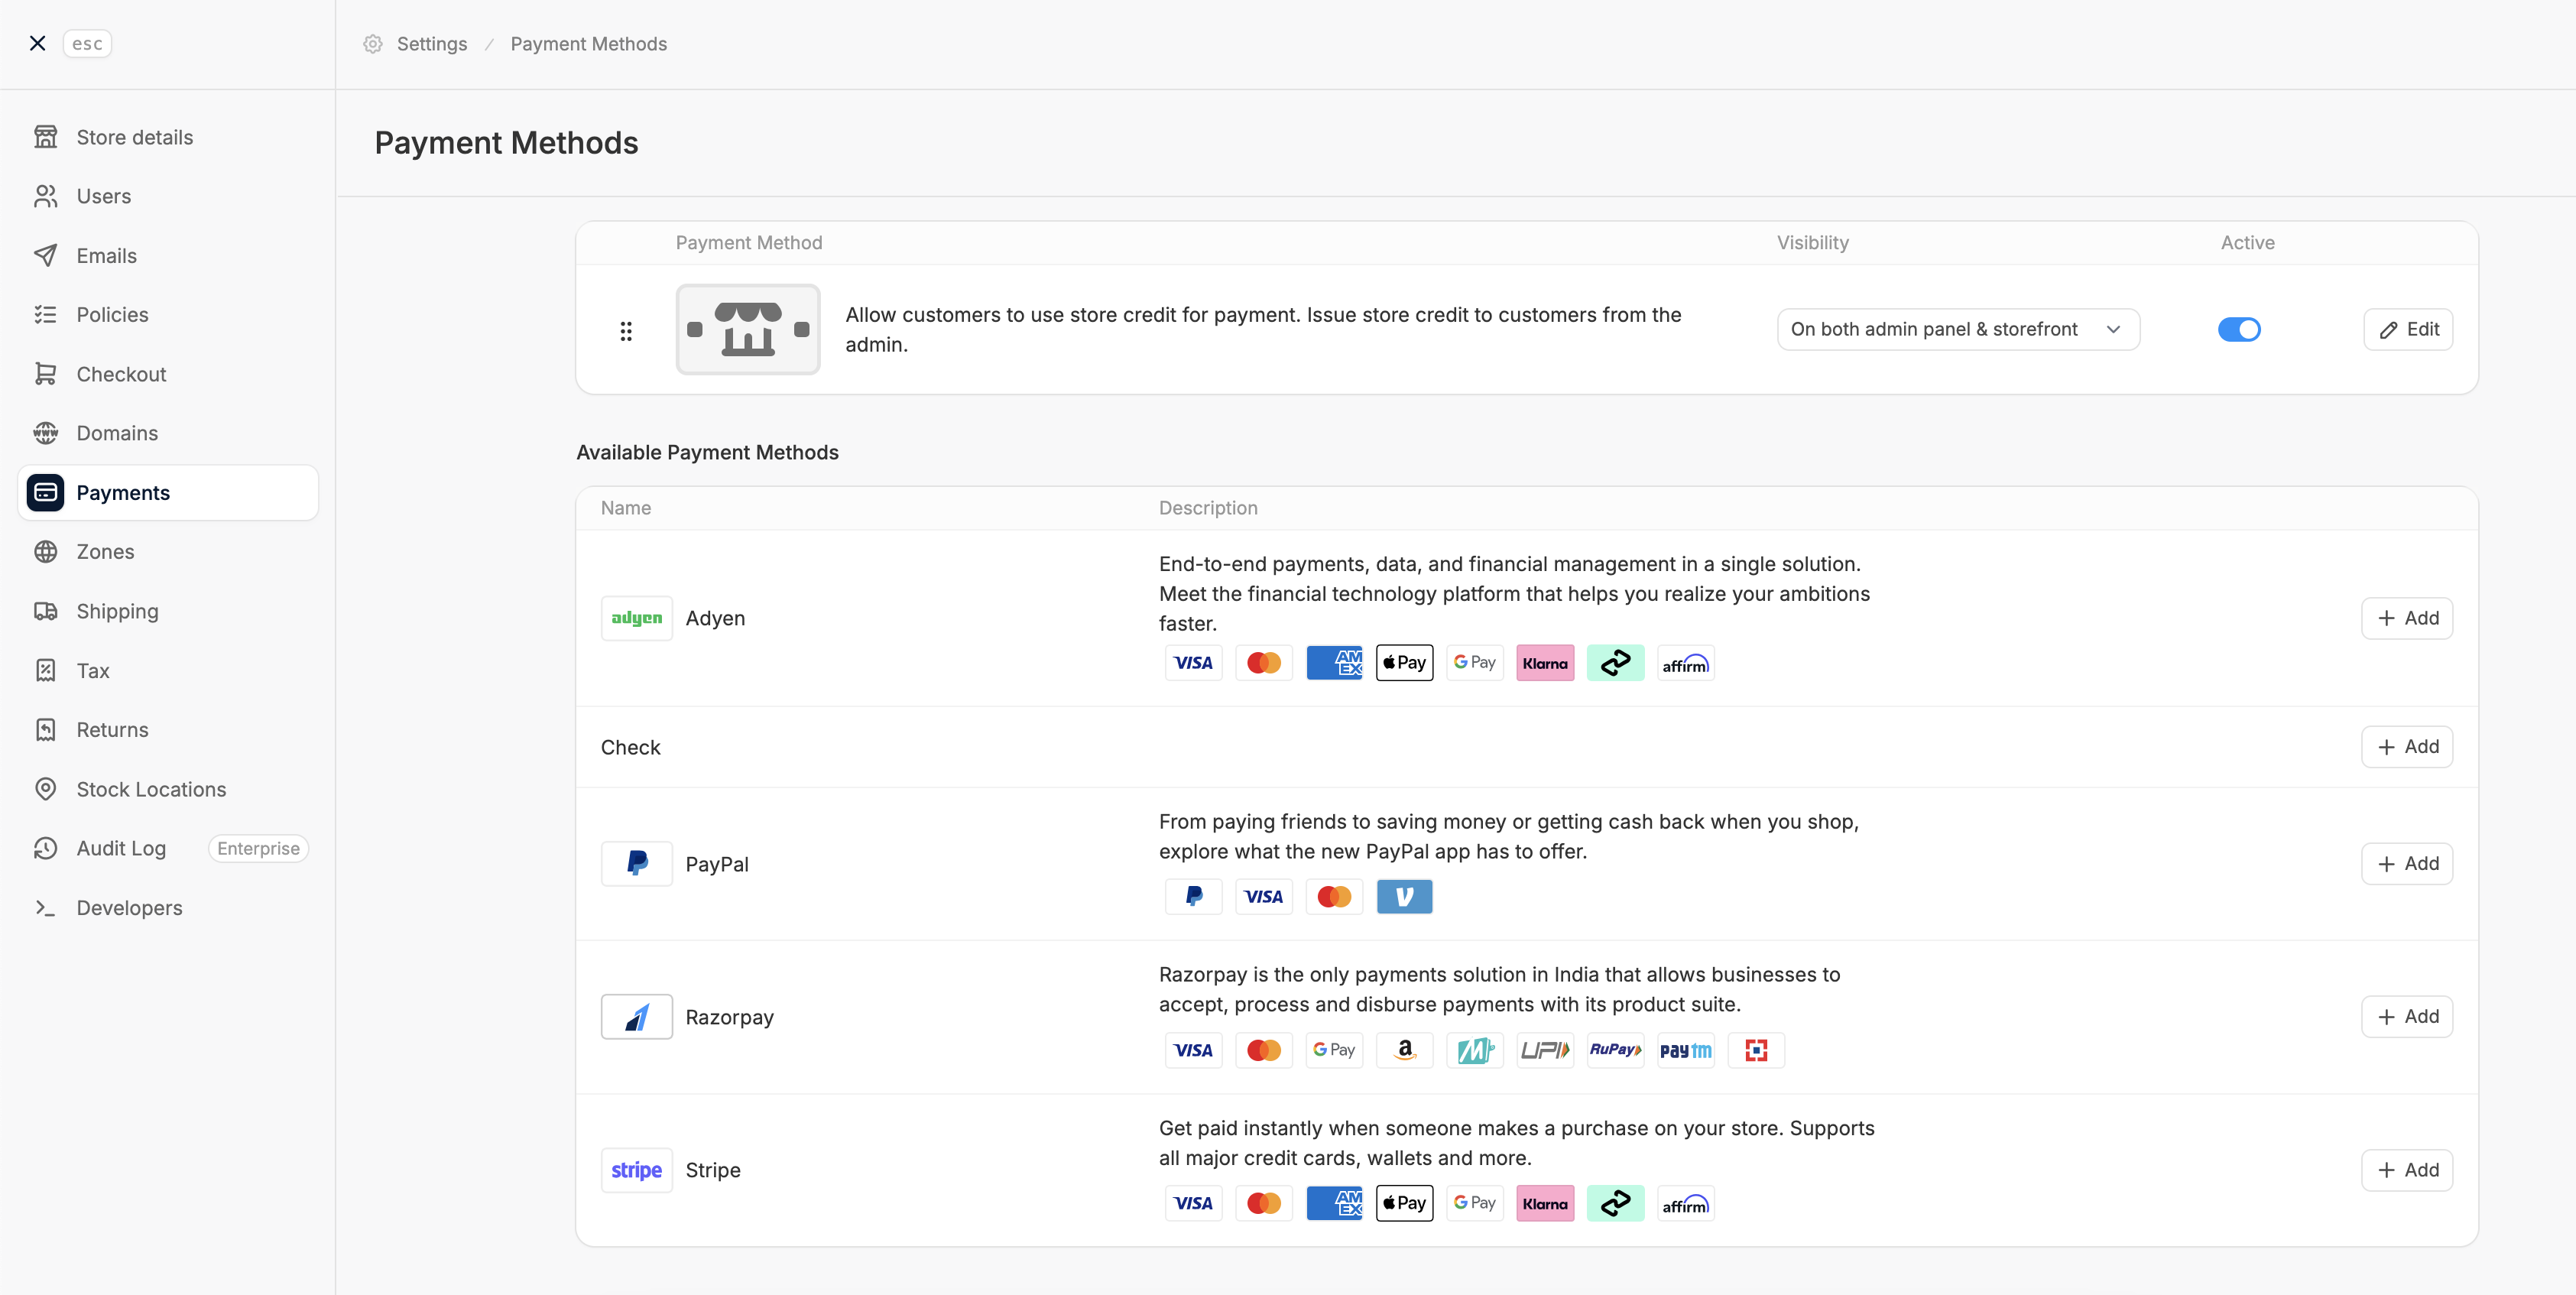The width and height of the screenshot is (2576, 1295).
Task: Click the Stripe logo icon
Action: [x=636, y=1170]
